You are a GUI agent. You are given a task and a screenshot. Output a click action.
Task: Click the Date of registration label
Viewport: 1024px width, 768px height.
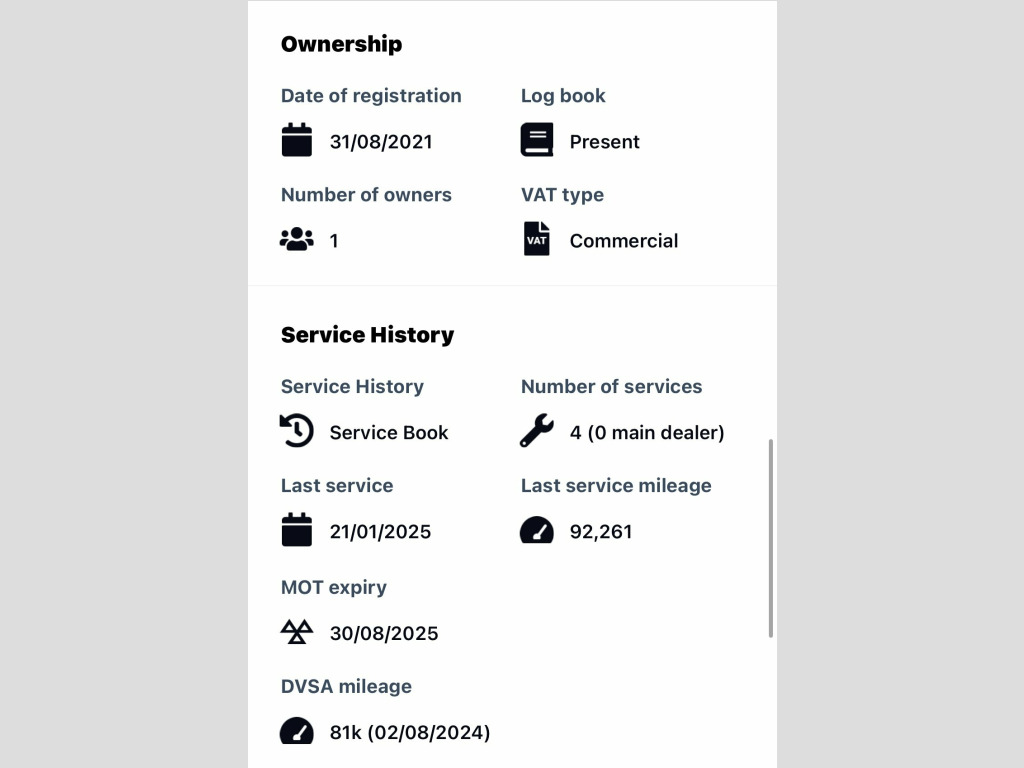[371, 95]
